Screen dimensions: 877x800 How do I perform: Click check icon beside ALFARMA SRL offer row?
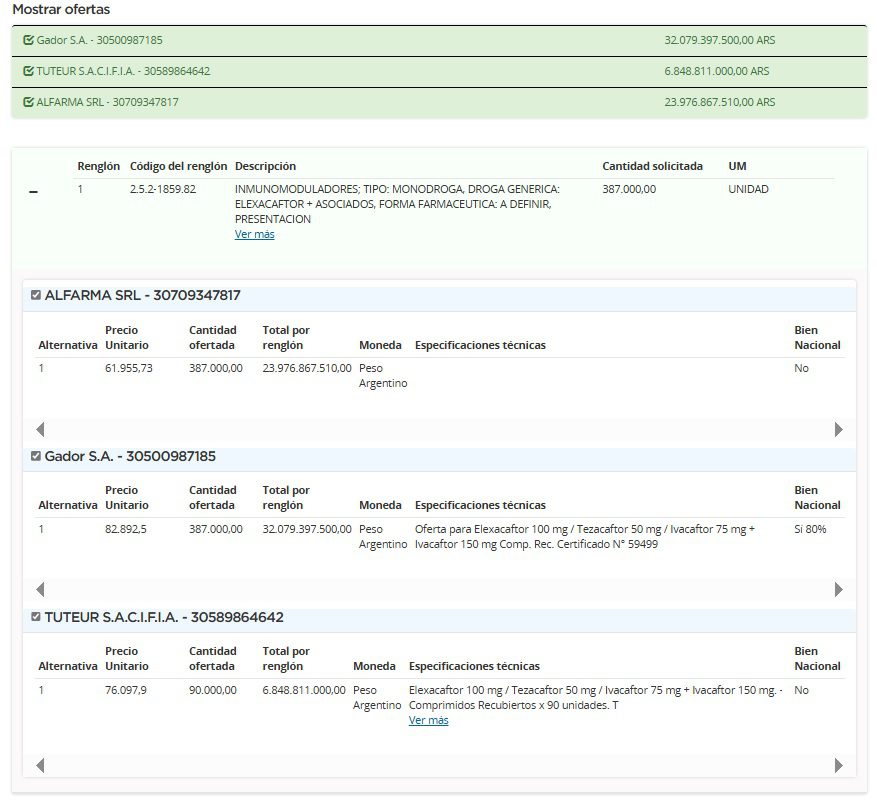pyautogui.click(x=28, y=102)
